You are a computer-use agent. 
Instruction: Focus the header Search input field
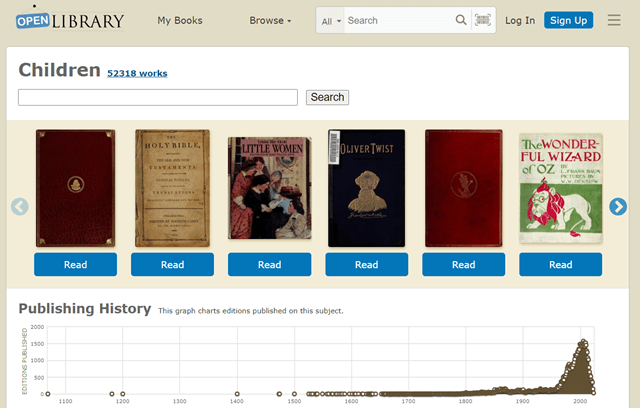(399, 20)
